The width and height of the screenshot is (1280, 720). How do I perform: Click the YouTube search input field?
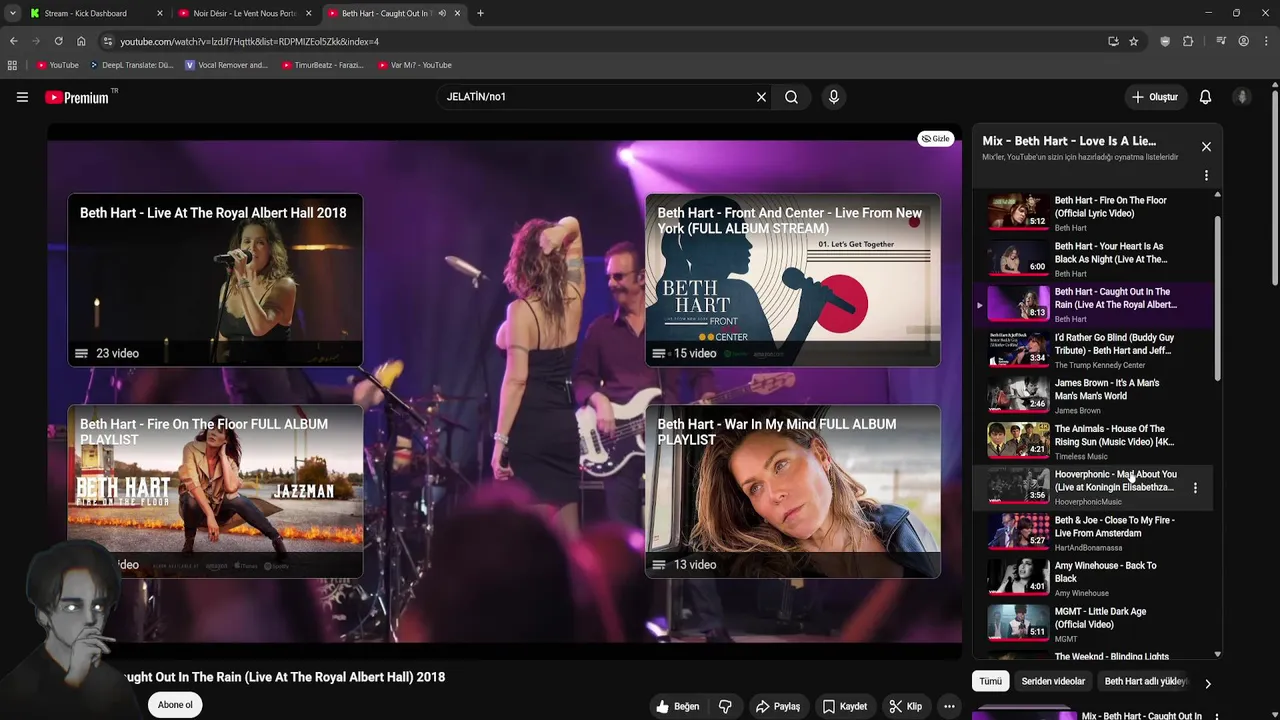(595, 97)
